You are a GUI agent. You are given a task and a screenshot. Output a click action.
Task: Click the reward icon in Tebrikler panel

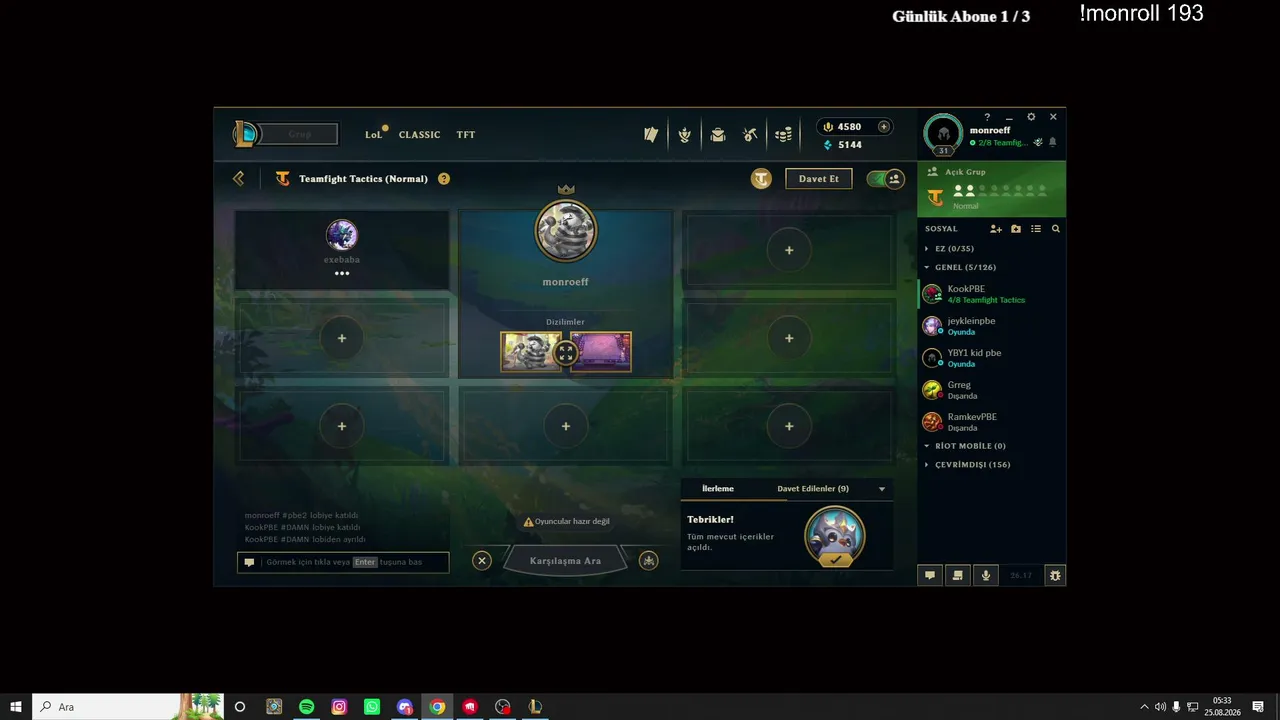[x=835, y=537]
